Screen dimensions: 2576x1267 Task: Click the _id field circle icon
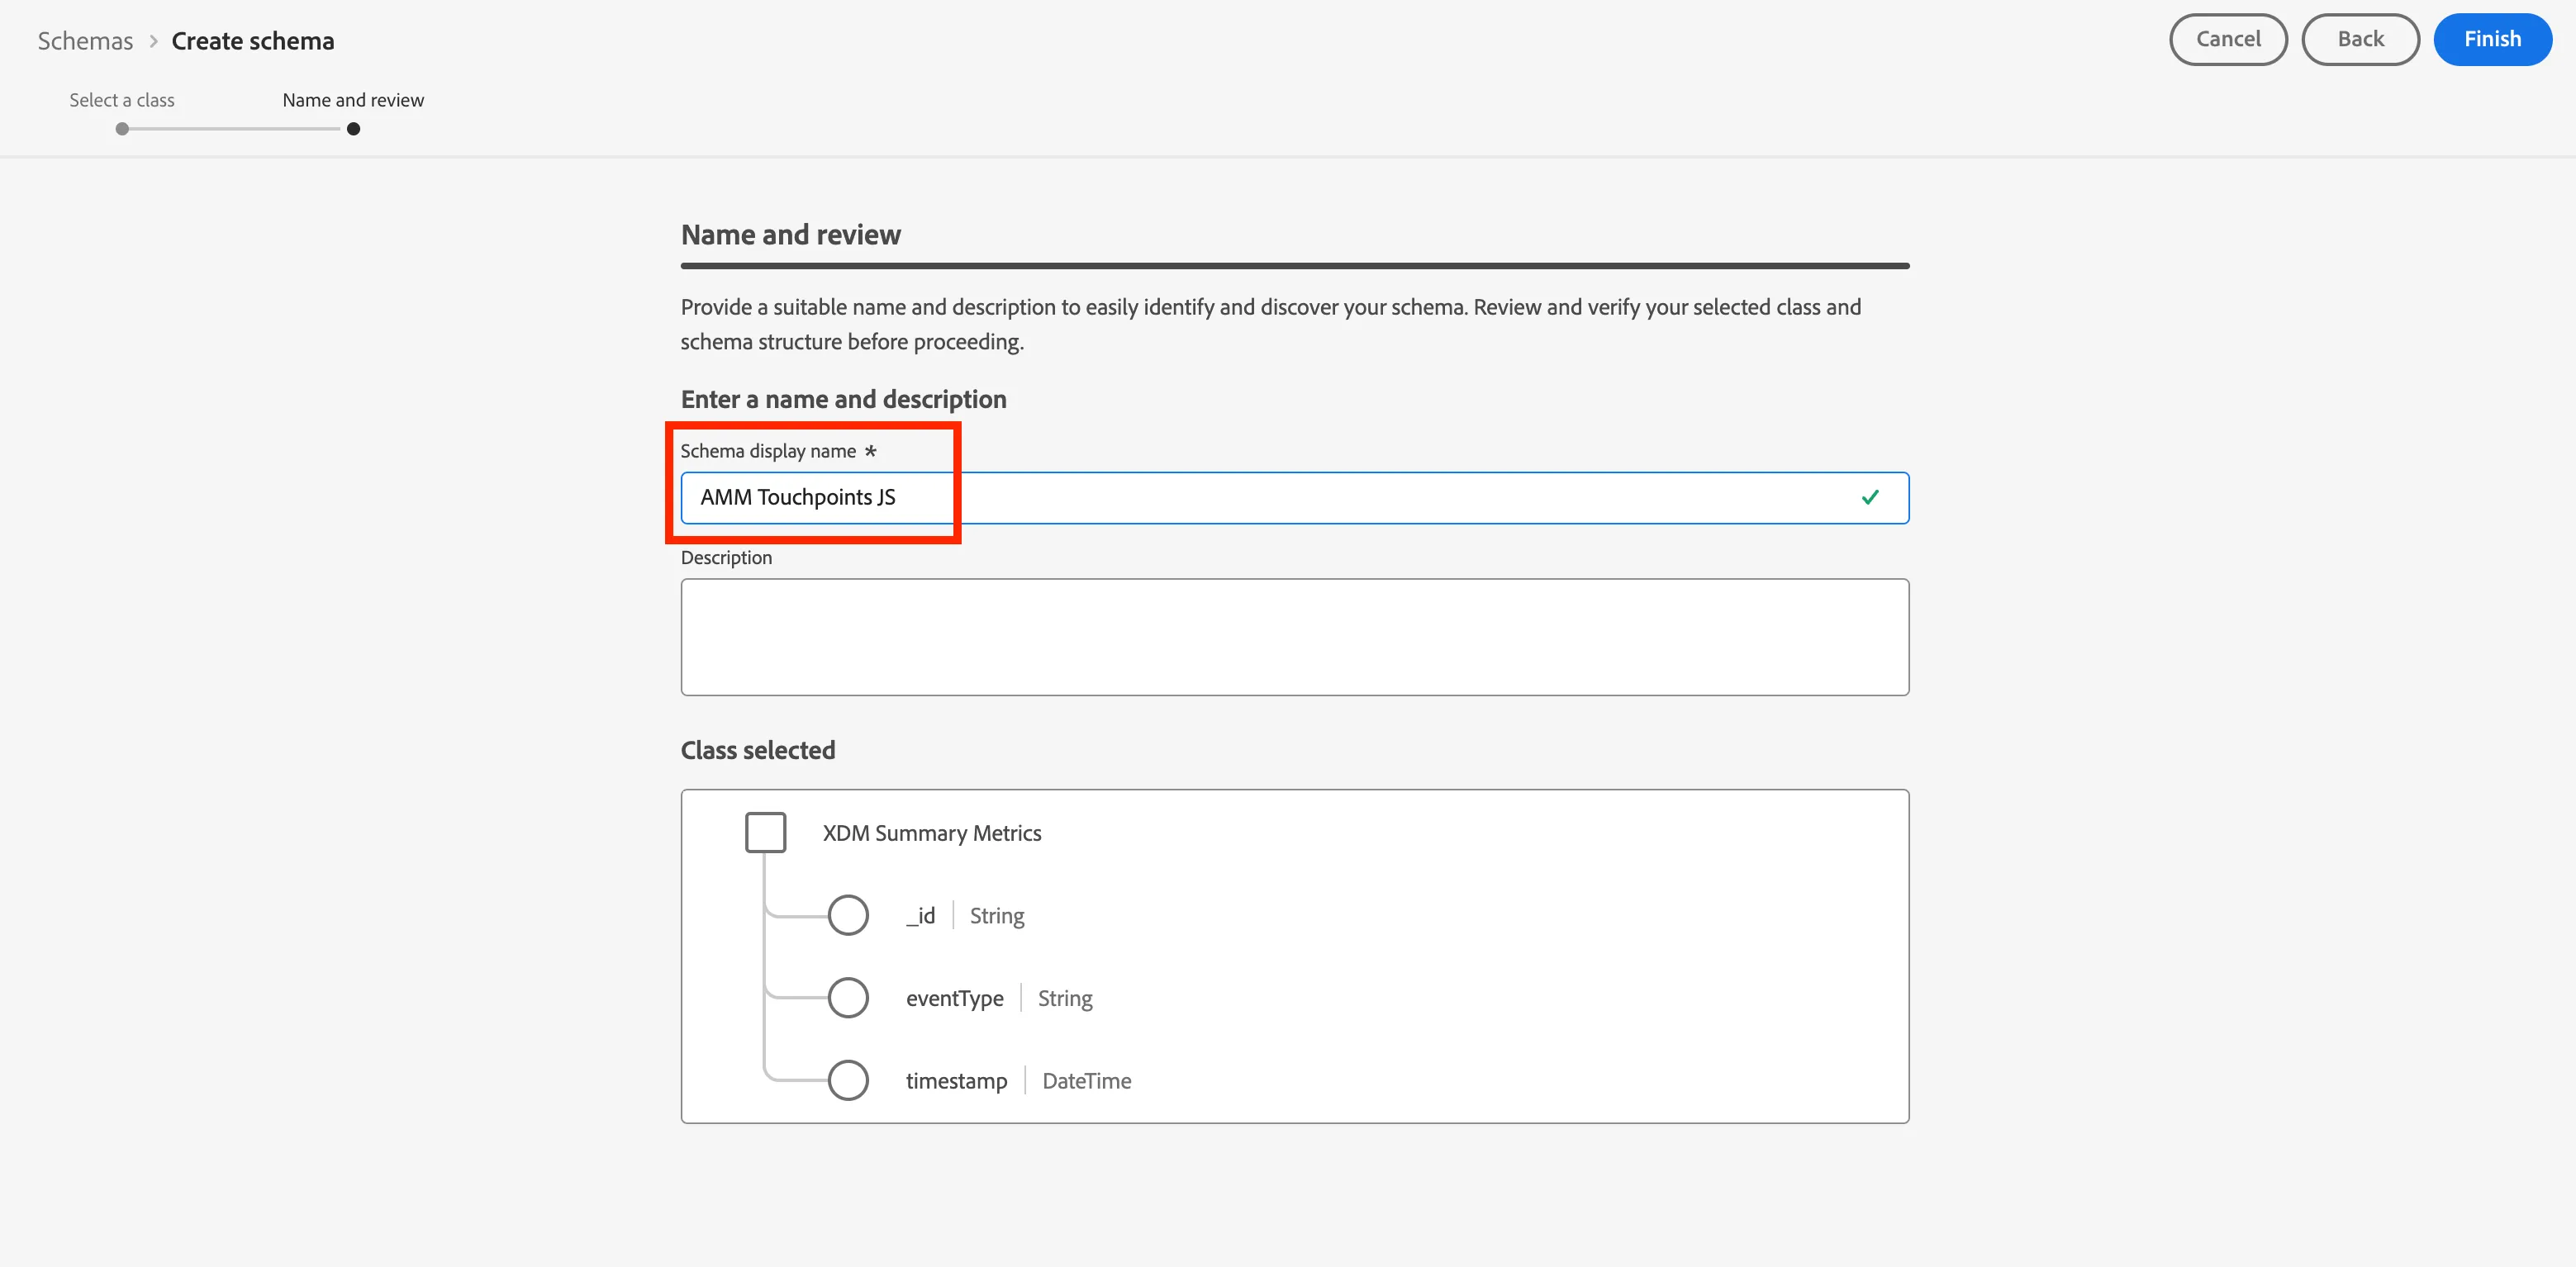pos(848,915)
